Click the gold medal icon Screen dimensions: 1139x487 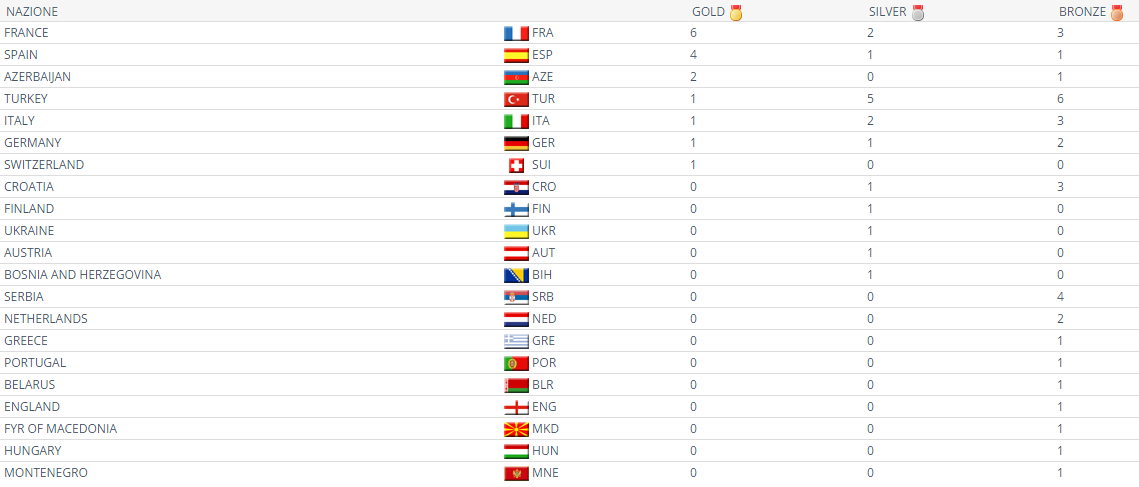(x=736, y=13)
